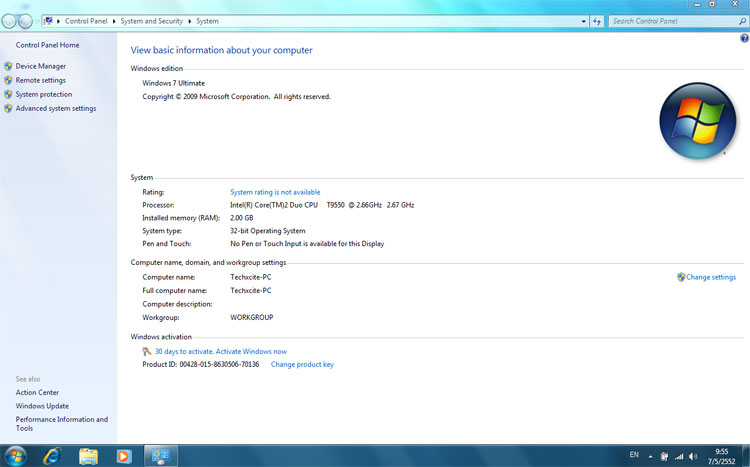Click the Show desktop button
750x467 pixels.
pyautogui.click(x=745, y=456)
